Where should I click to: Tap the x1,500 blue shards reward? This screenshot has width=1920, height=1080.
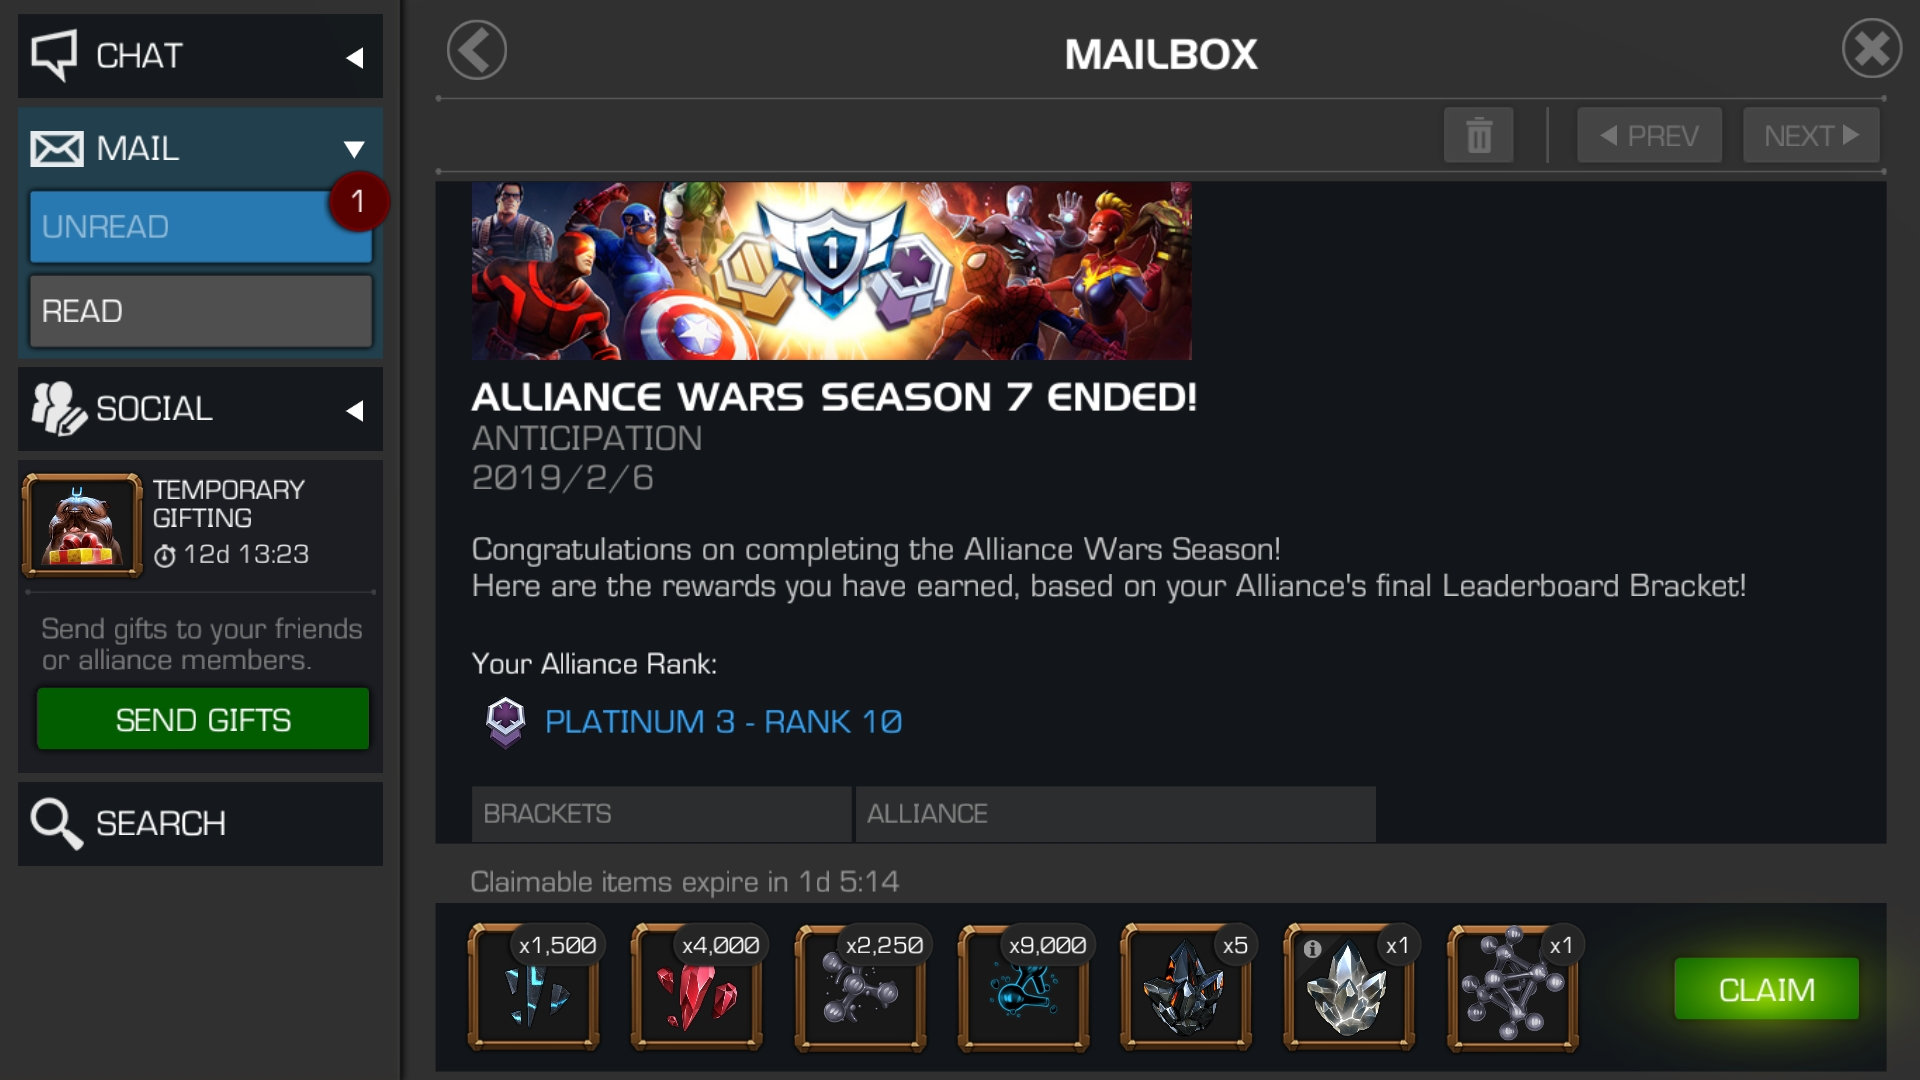tap(534, 987)
